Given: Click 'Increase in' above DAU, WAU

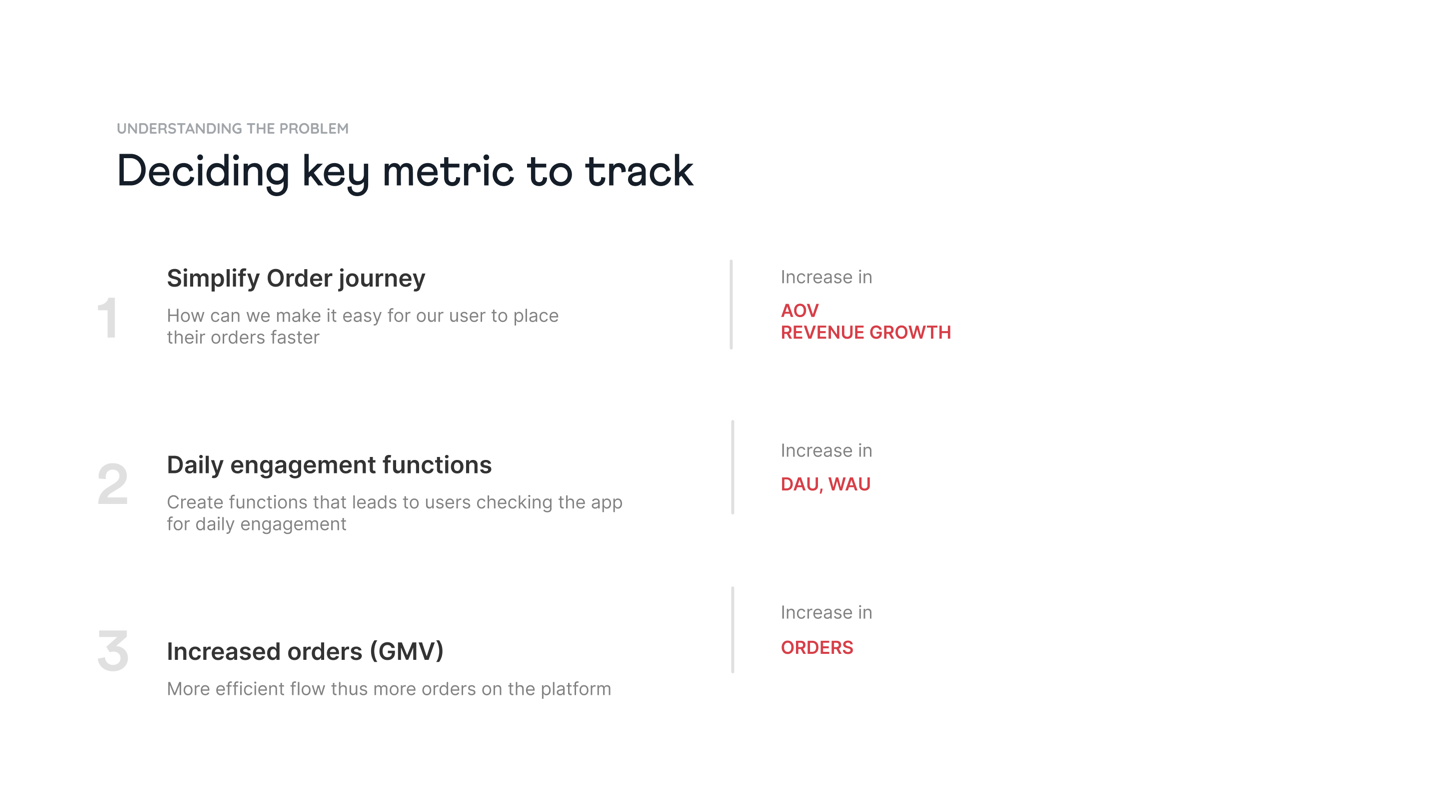Looking at the screenshot, I should 826,451.
